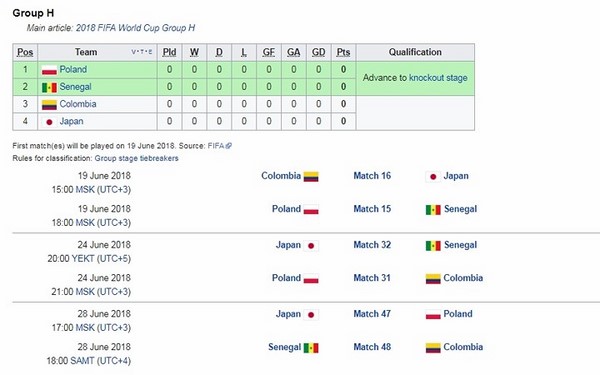Click the Colombia flag icon in standings table
600x375 pixels.
click(49, 105)
